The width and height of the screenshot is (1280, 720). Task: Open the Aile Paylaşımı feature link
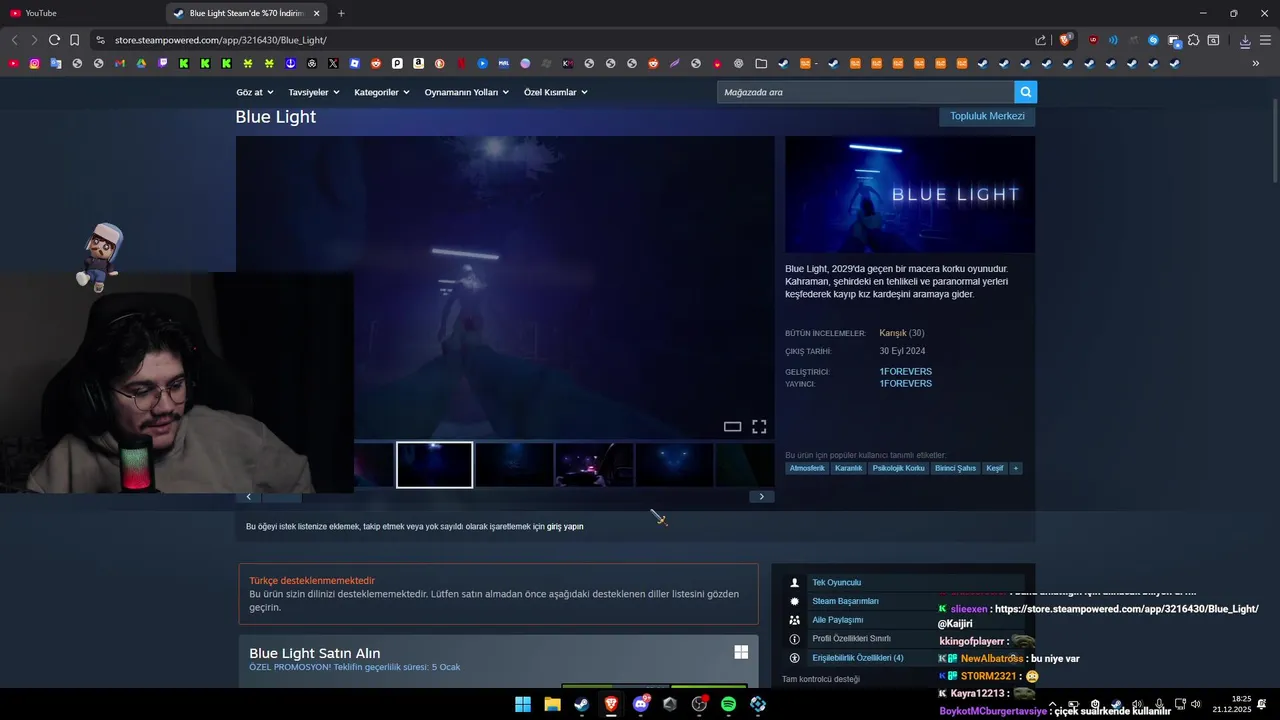pos(837,620)
